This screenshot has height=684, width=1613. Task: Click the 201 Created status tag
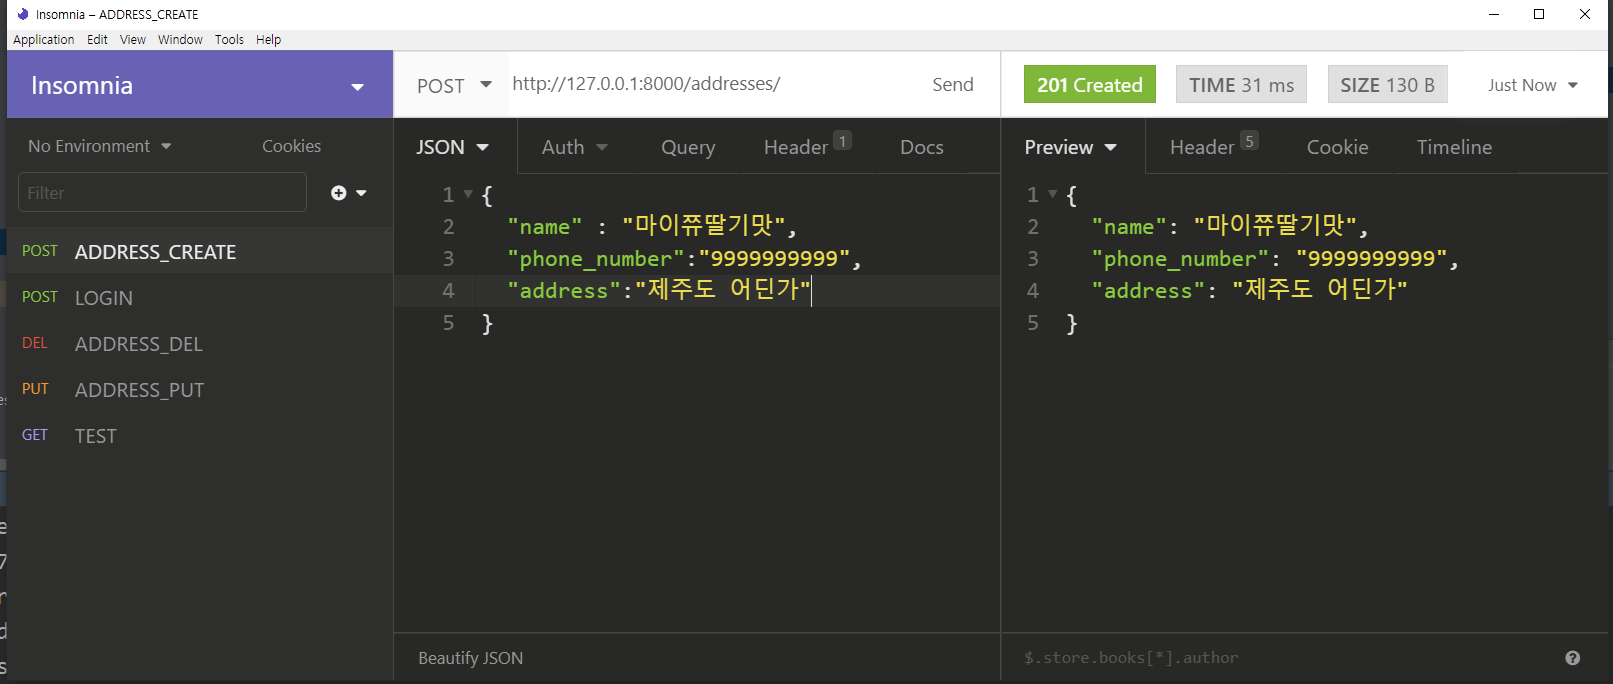tap(1089, 85)
